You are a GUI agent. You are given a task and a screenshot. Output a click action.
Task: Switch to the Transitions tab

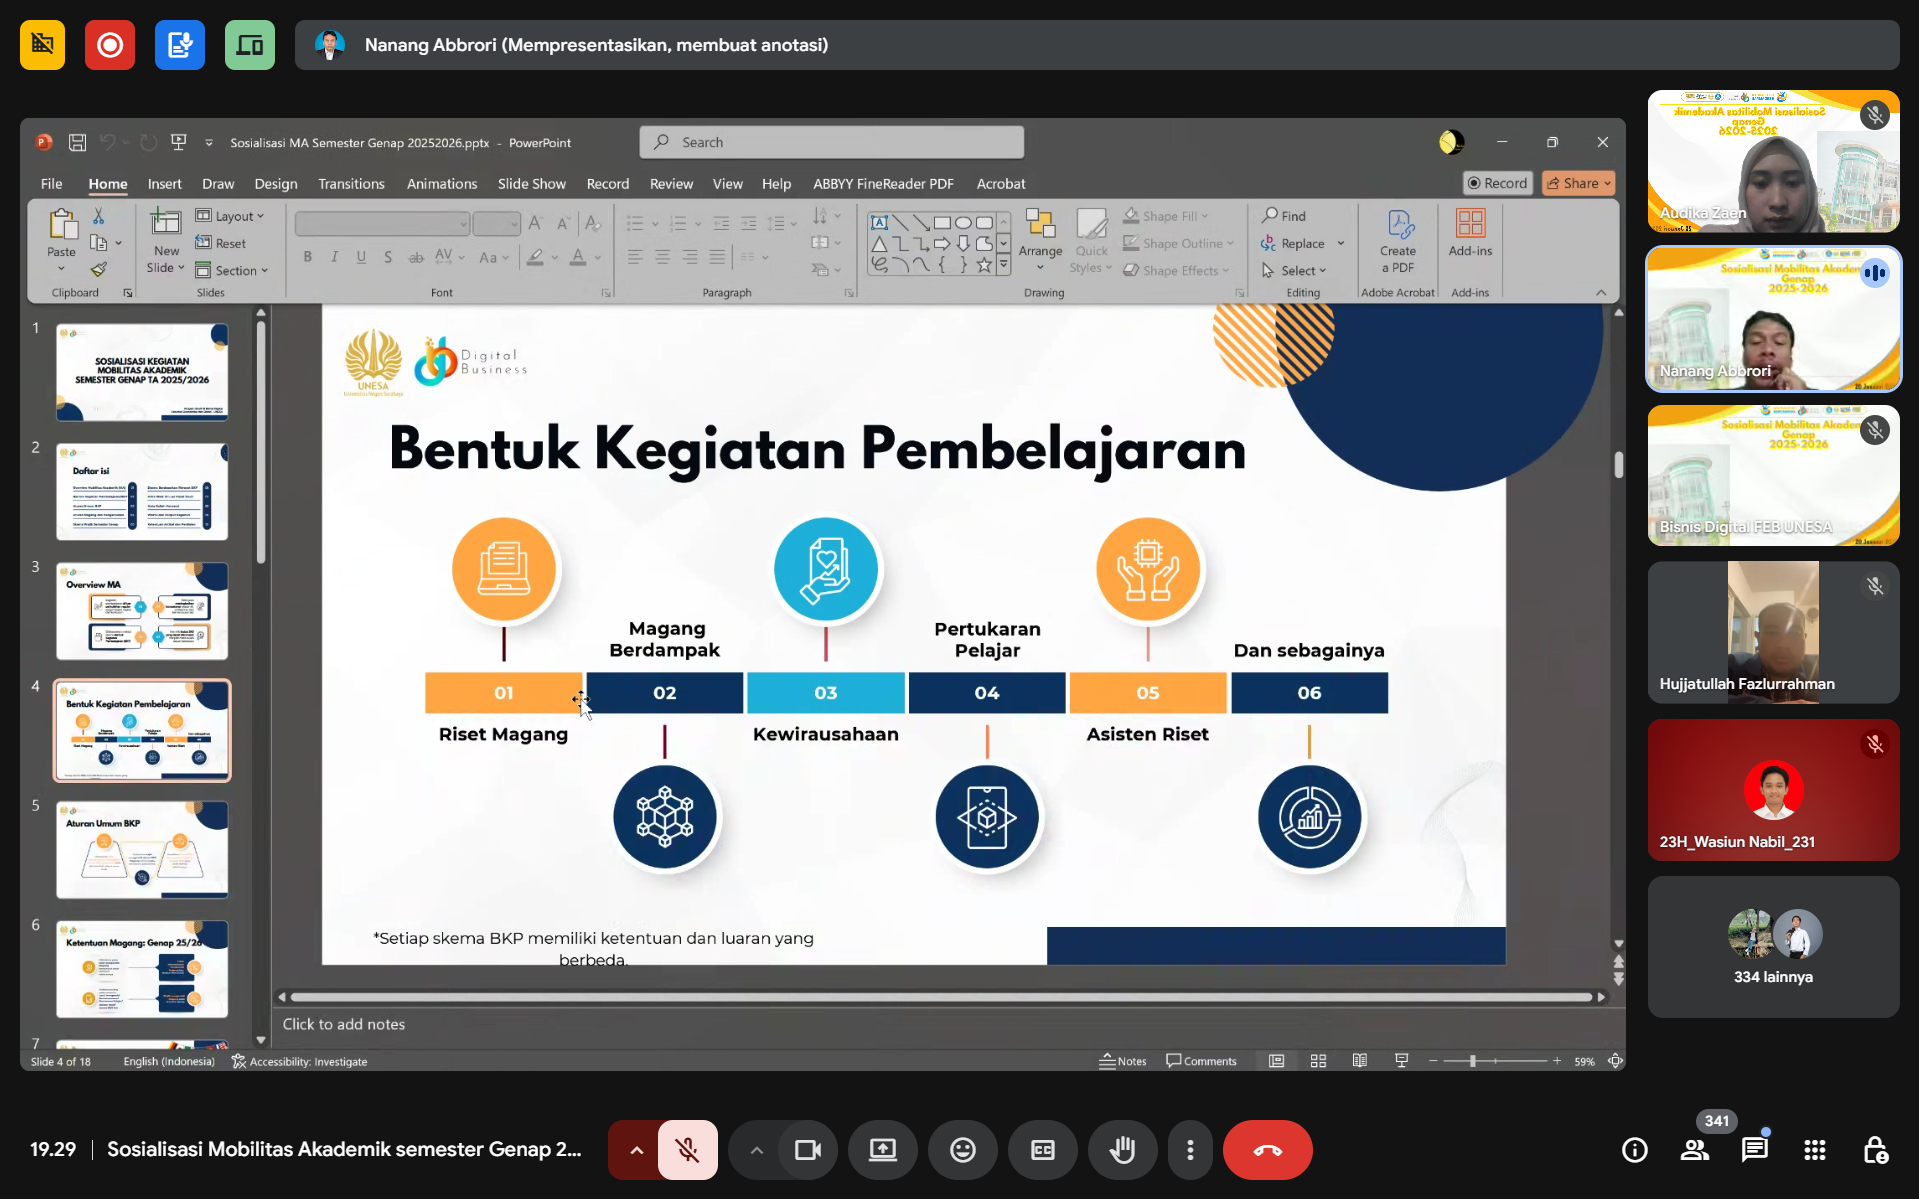coord(351,184)
